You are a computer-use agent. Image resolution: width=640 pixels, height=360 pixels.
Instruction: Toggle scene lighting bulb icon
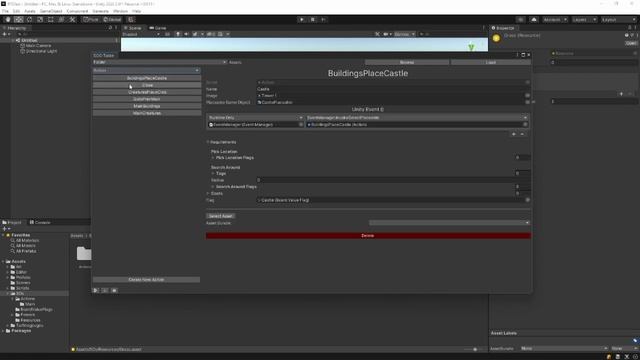[178, 34]
